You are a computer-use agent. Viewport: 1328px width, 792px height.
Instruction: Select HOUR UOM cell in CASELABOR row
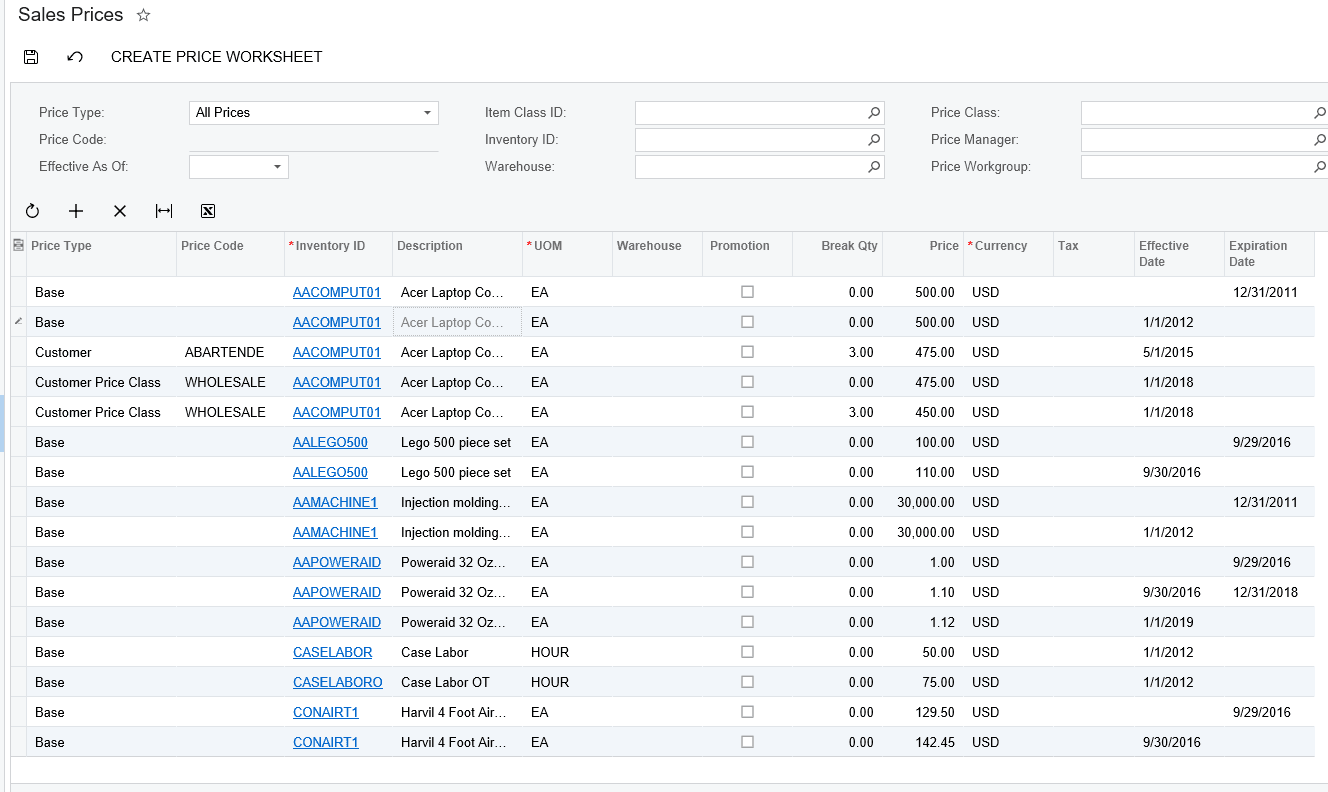(x=568, y=652)
